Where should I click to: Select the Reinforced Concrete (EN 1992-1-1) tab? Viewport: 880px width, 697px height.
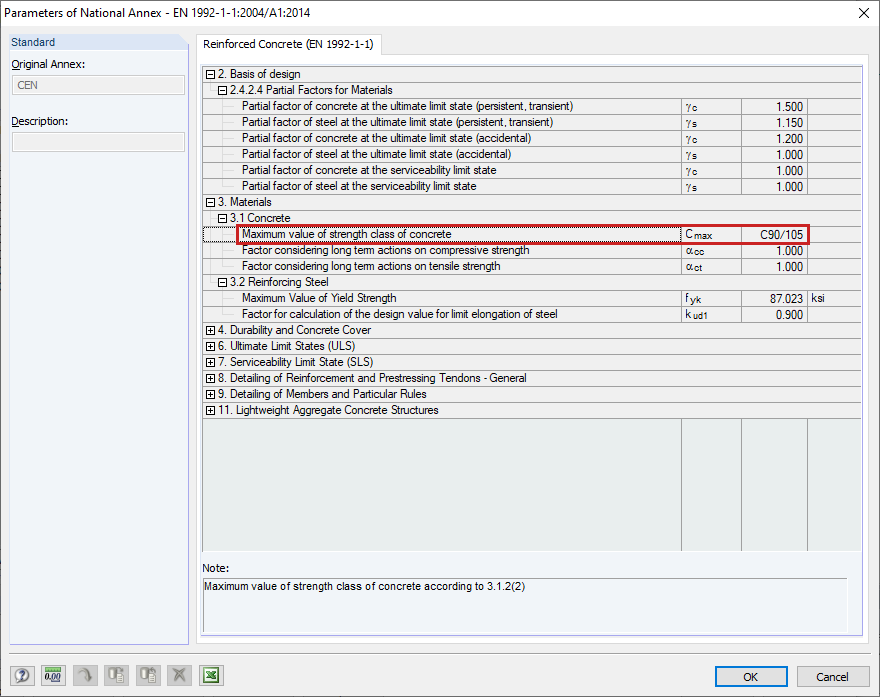click(x=288, y=44)
